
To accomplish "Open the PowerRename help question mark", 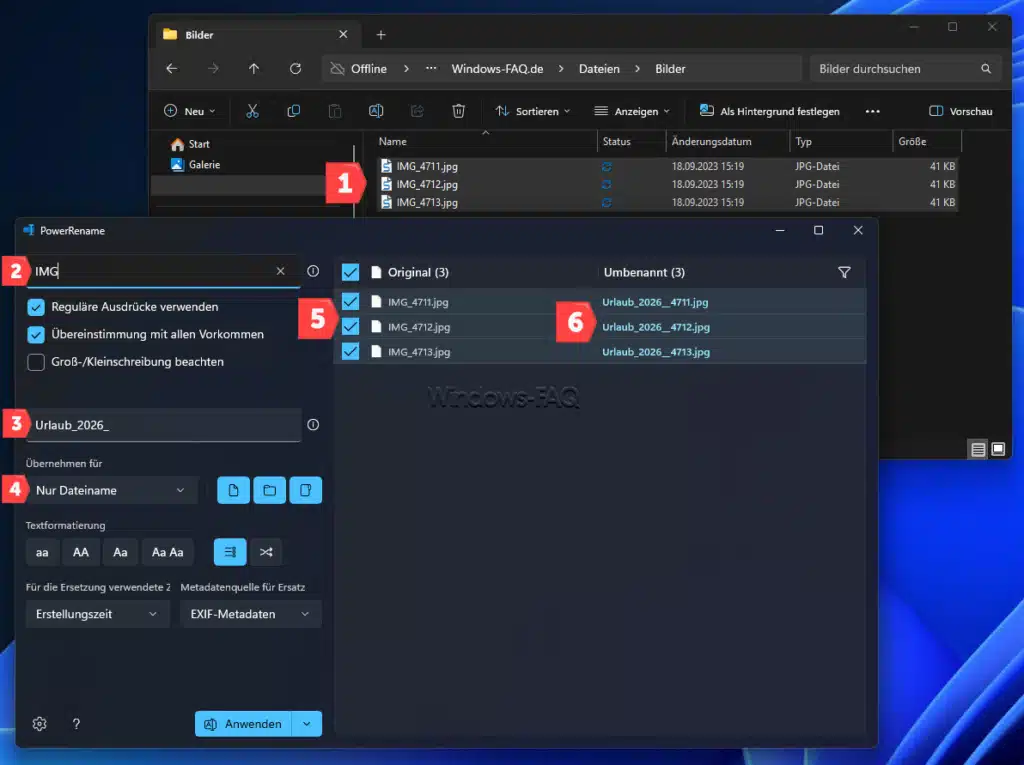I will click(x=76, y=724).
